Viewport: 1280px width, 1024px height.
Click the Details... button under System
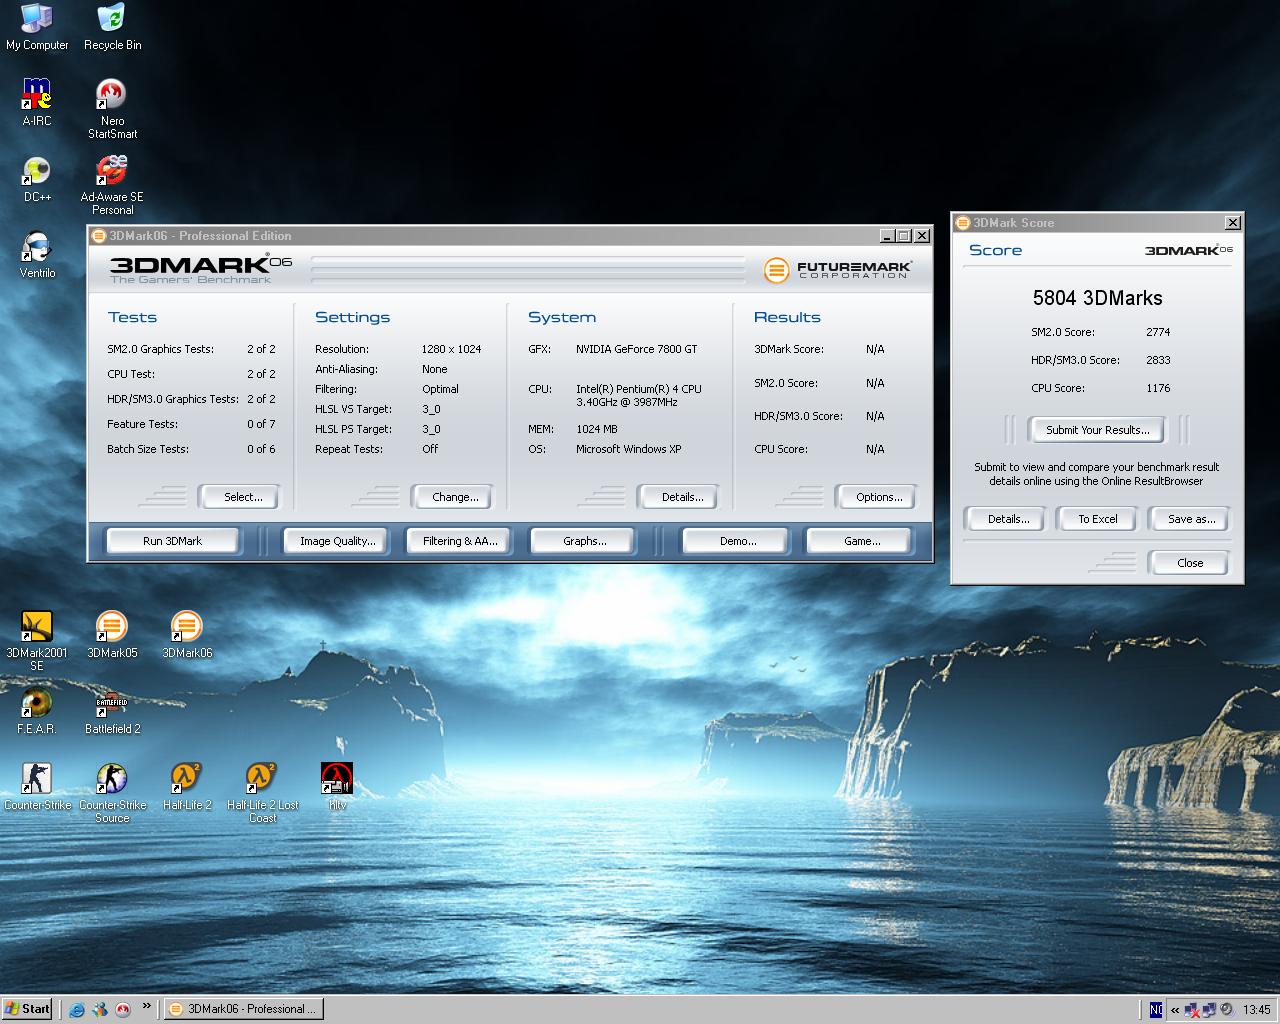(x=678, y=497)
